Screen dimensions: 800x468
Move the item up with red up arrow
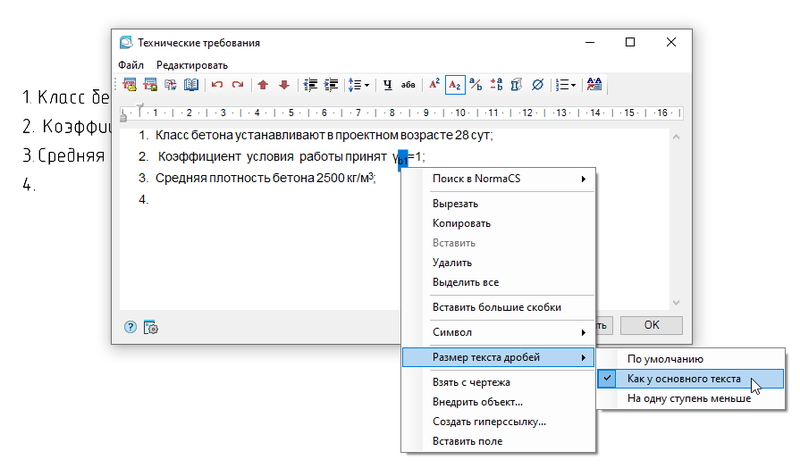point(263,85)
